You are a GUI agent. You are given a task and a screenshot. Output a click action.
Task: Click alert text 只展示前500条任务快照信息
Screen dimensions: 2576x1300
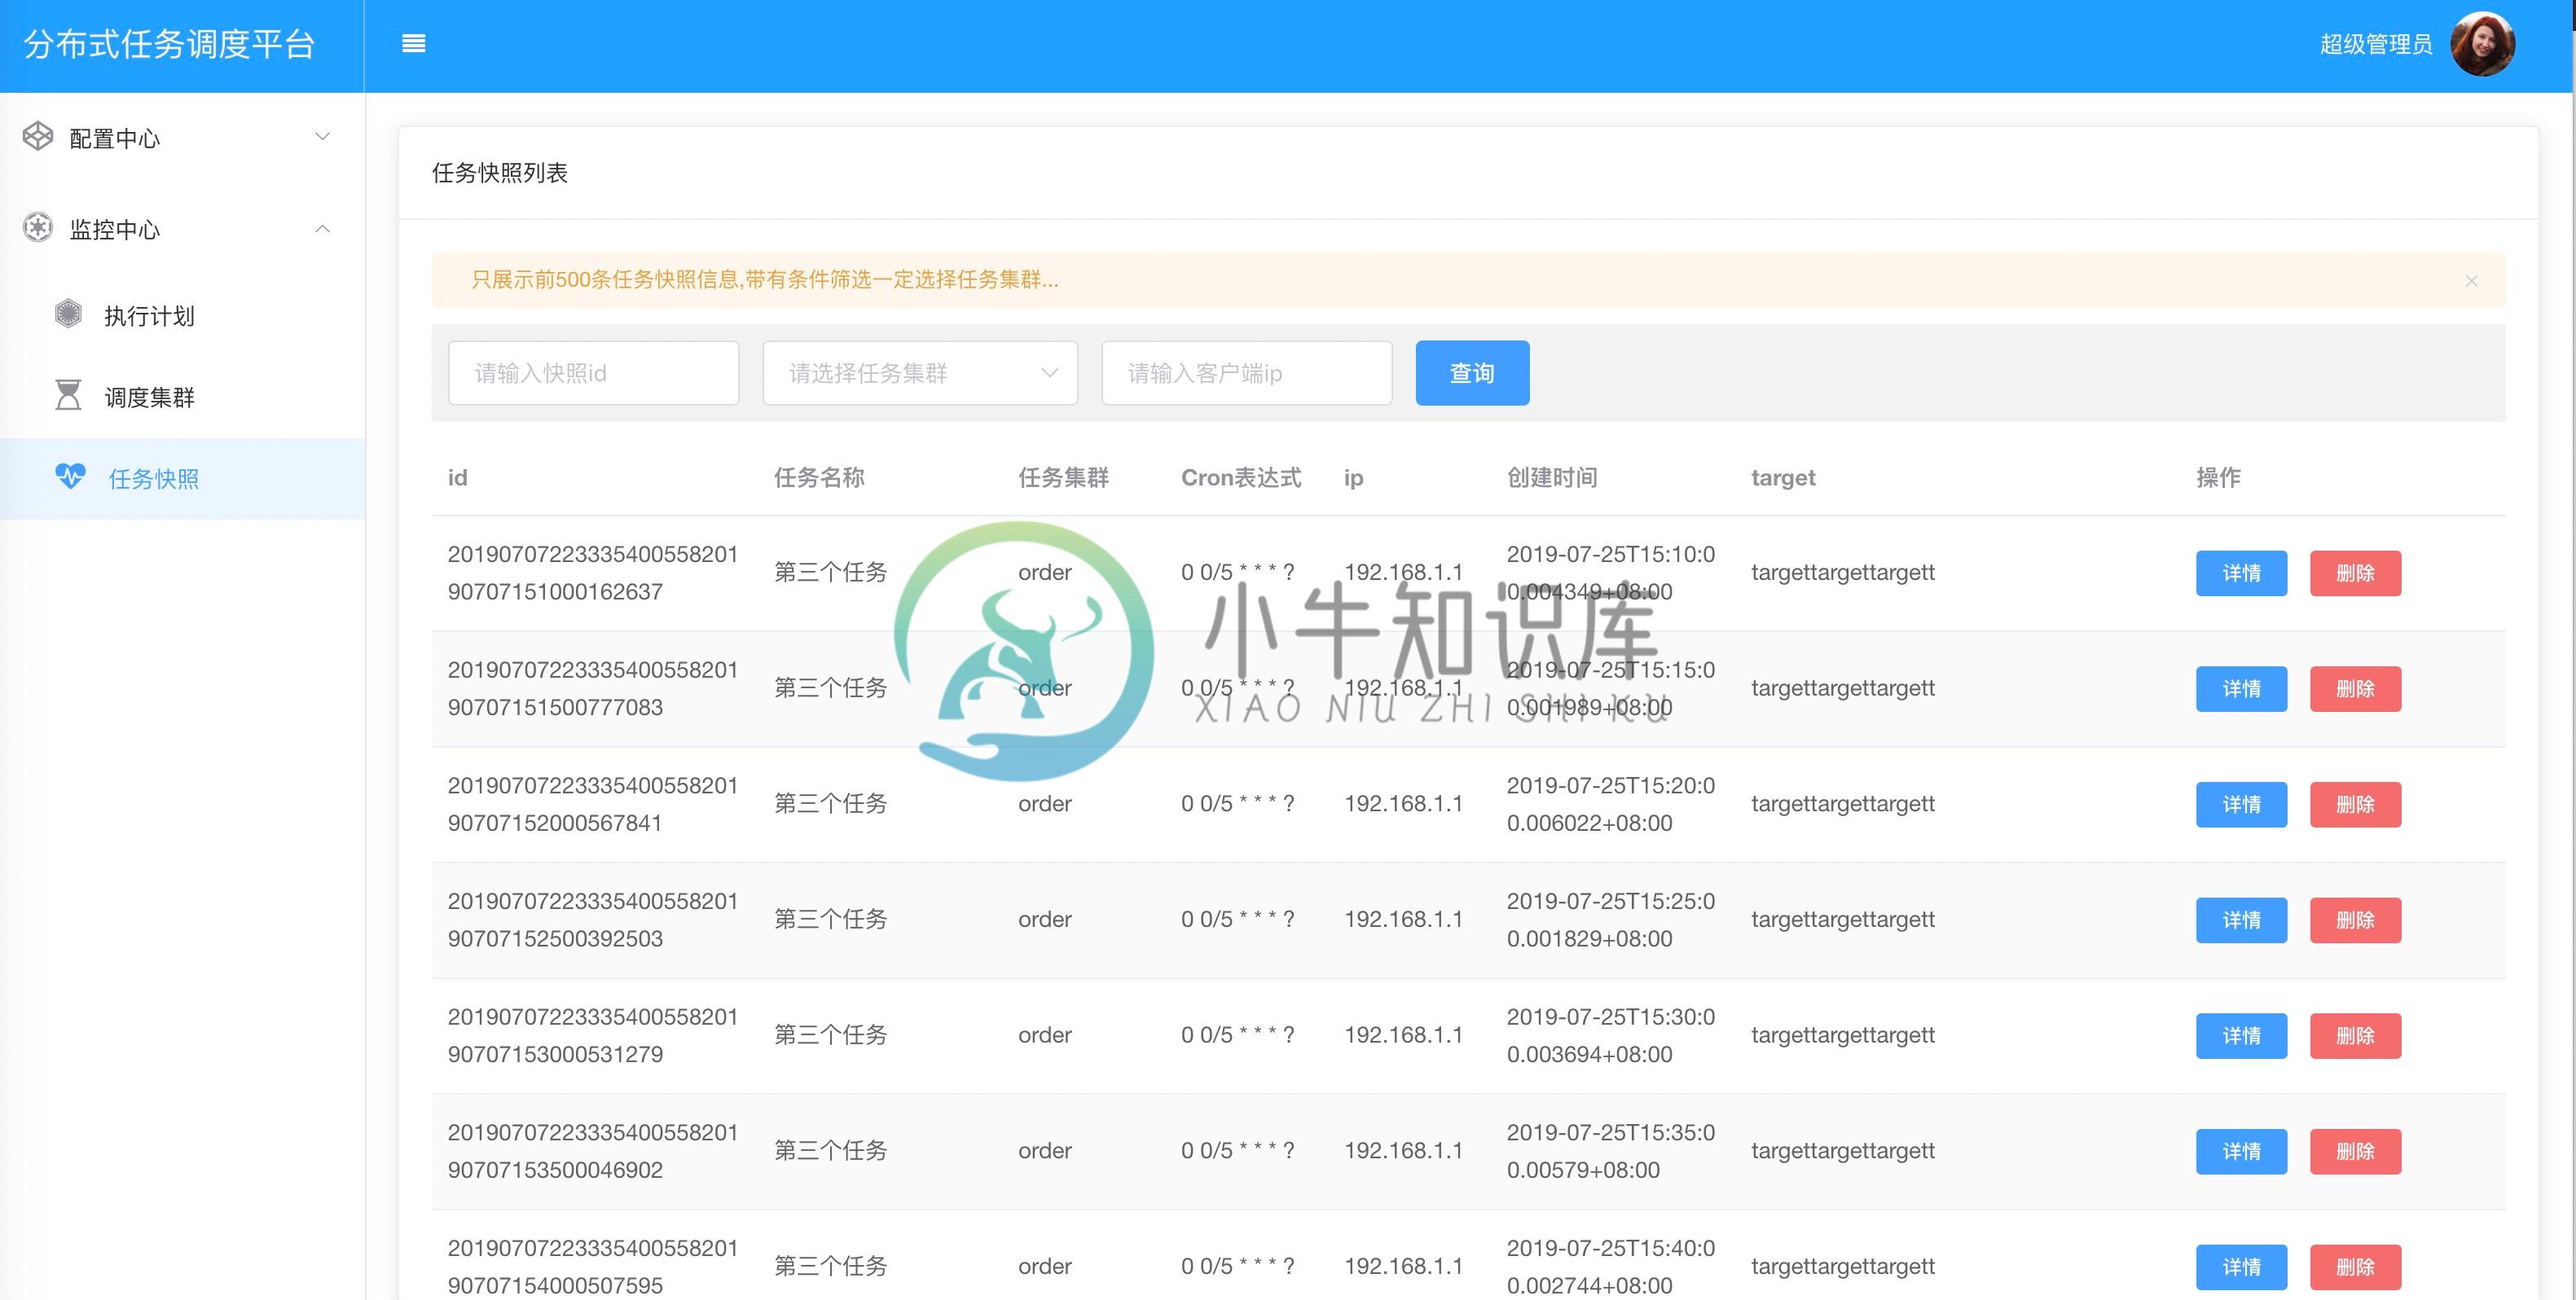pos(605,280)
